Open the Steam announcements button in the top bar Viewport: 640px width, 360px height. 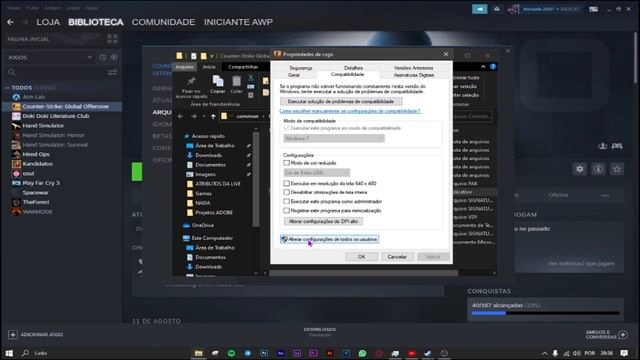point(480,9)
